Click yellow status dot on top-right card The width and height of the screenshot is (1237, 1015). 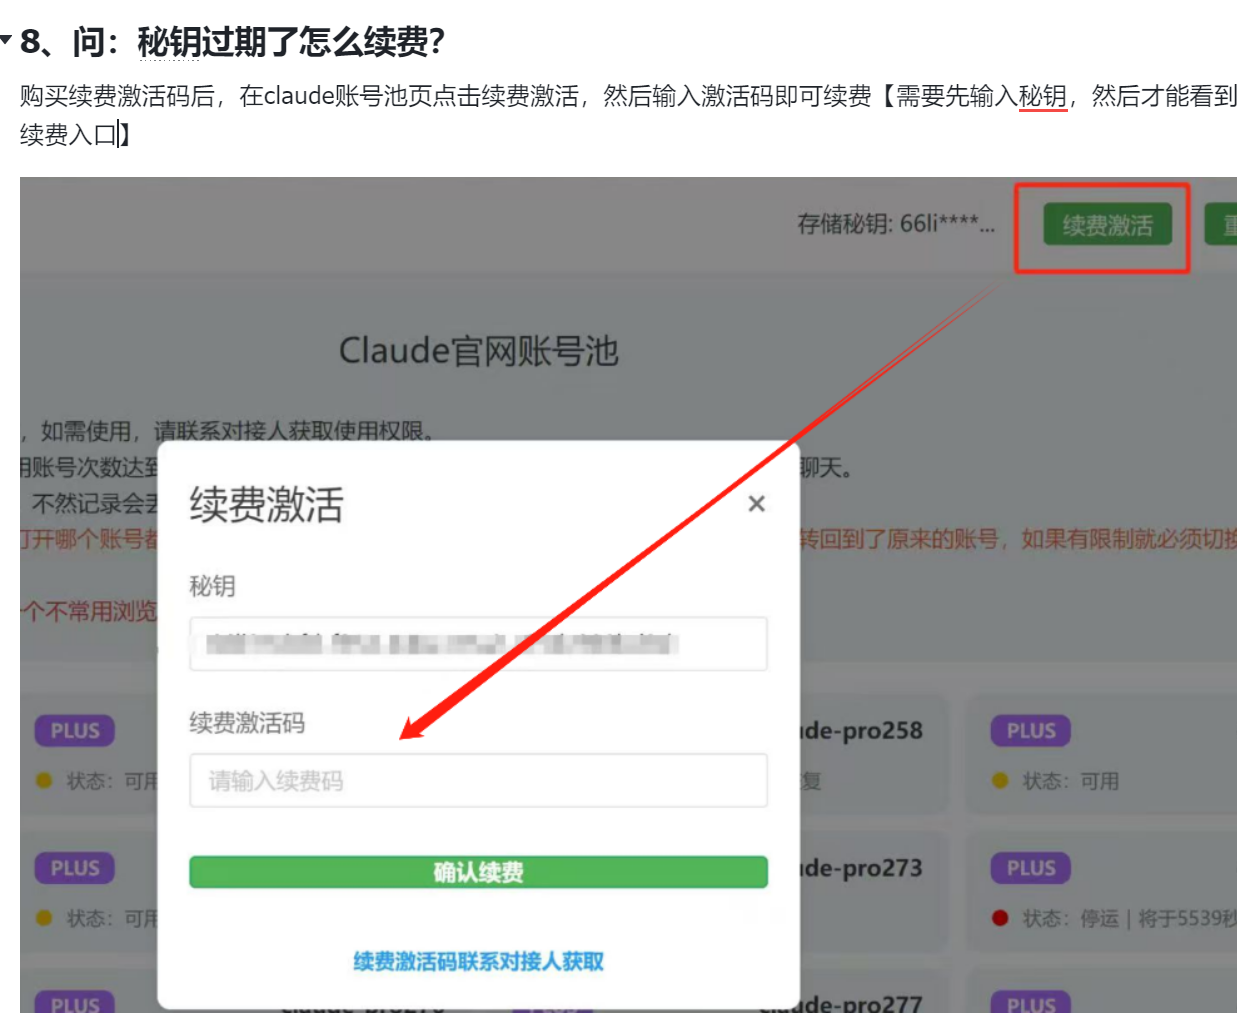(x=1000, y=781)
